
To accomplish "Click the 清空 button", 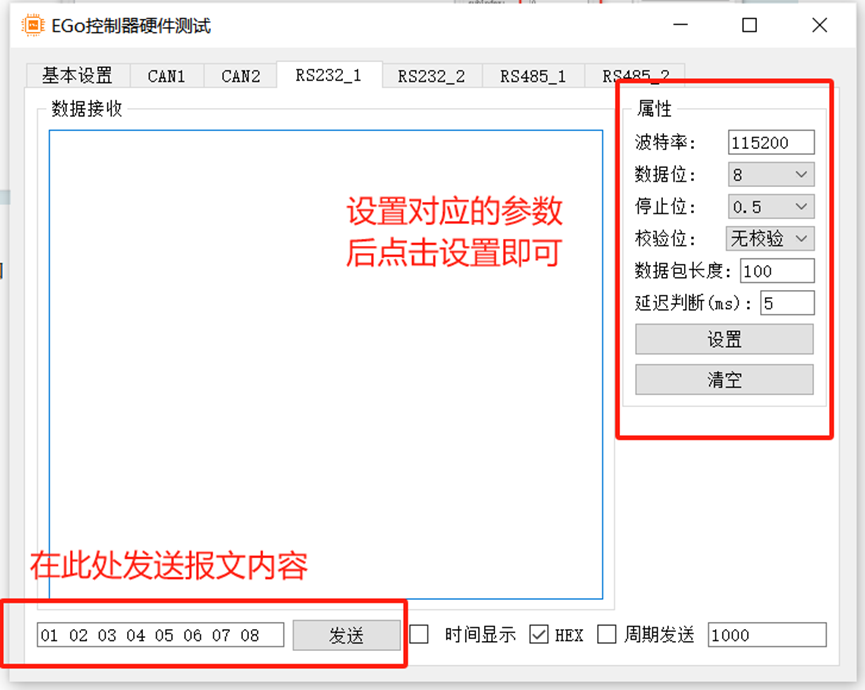I will point(724,379).
